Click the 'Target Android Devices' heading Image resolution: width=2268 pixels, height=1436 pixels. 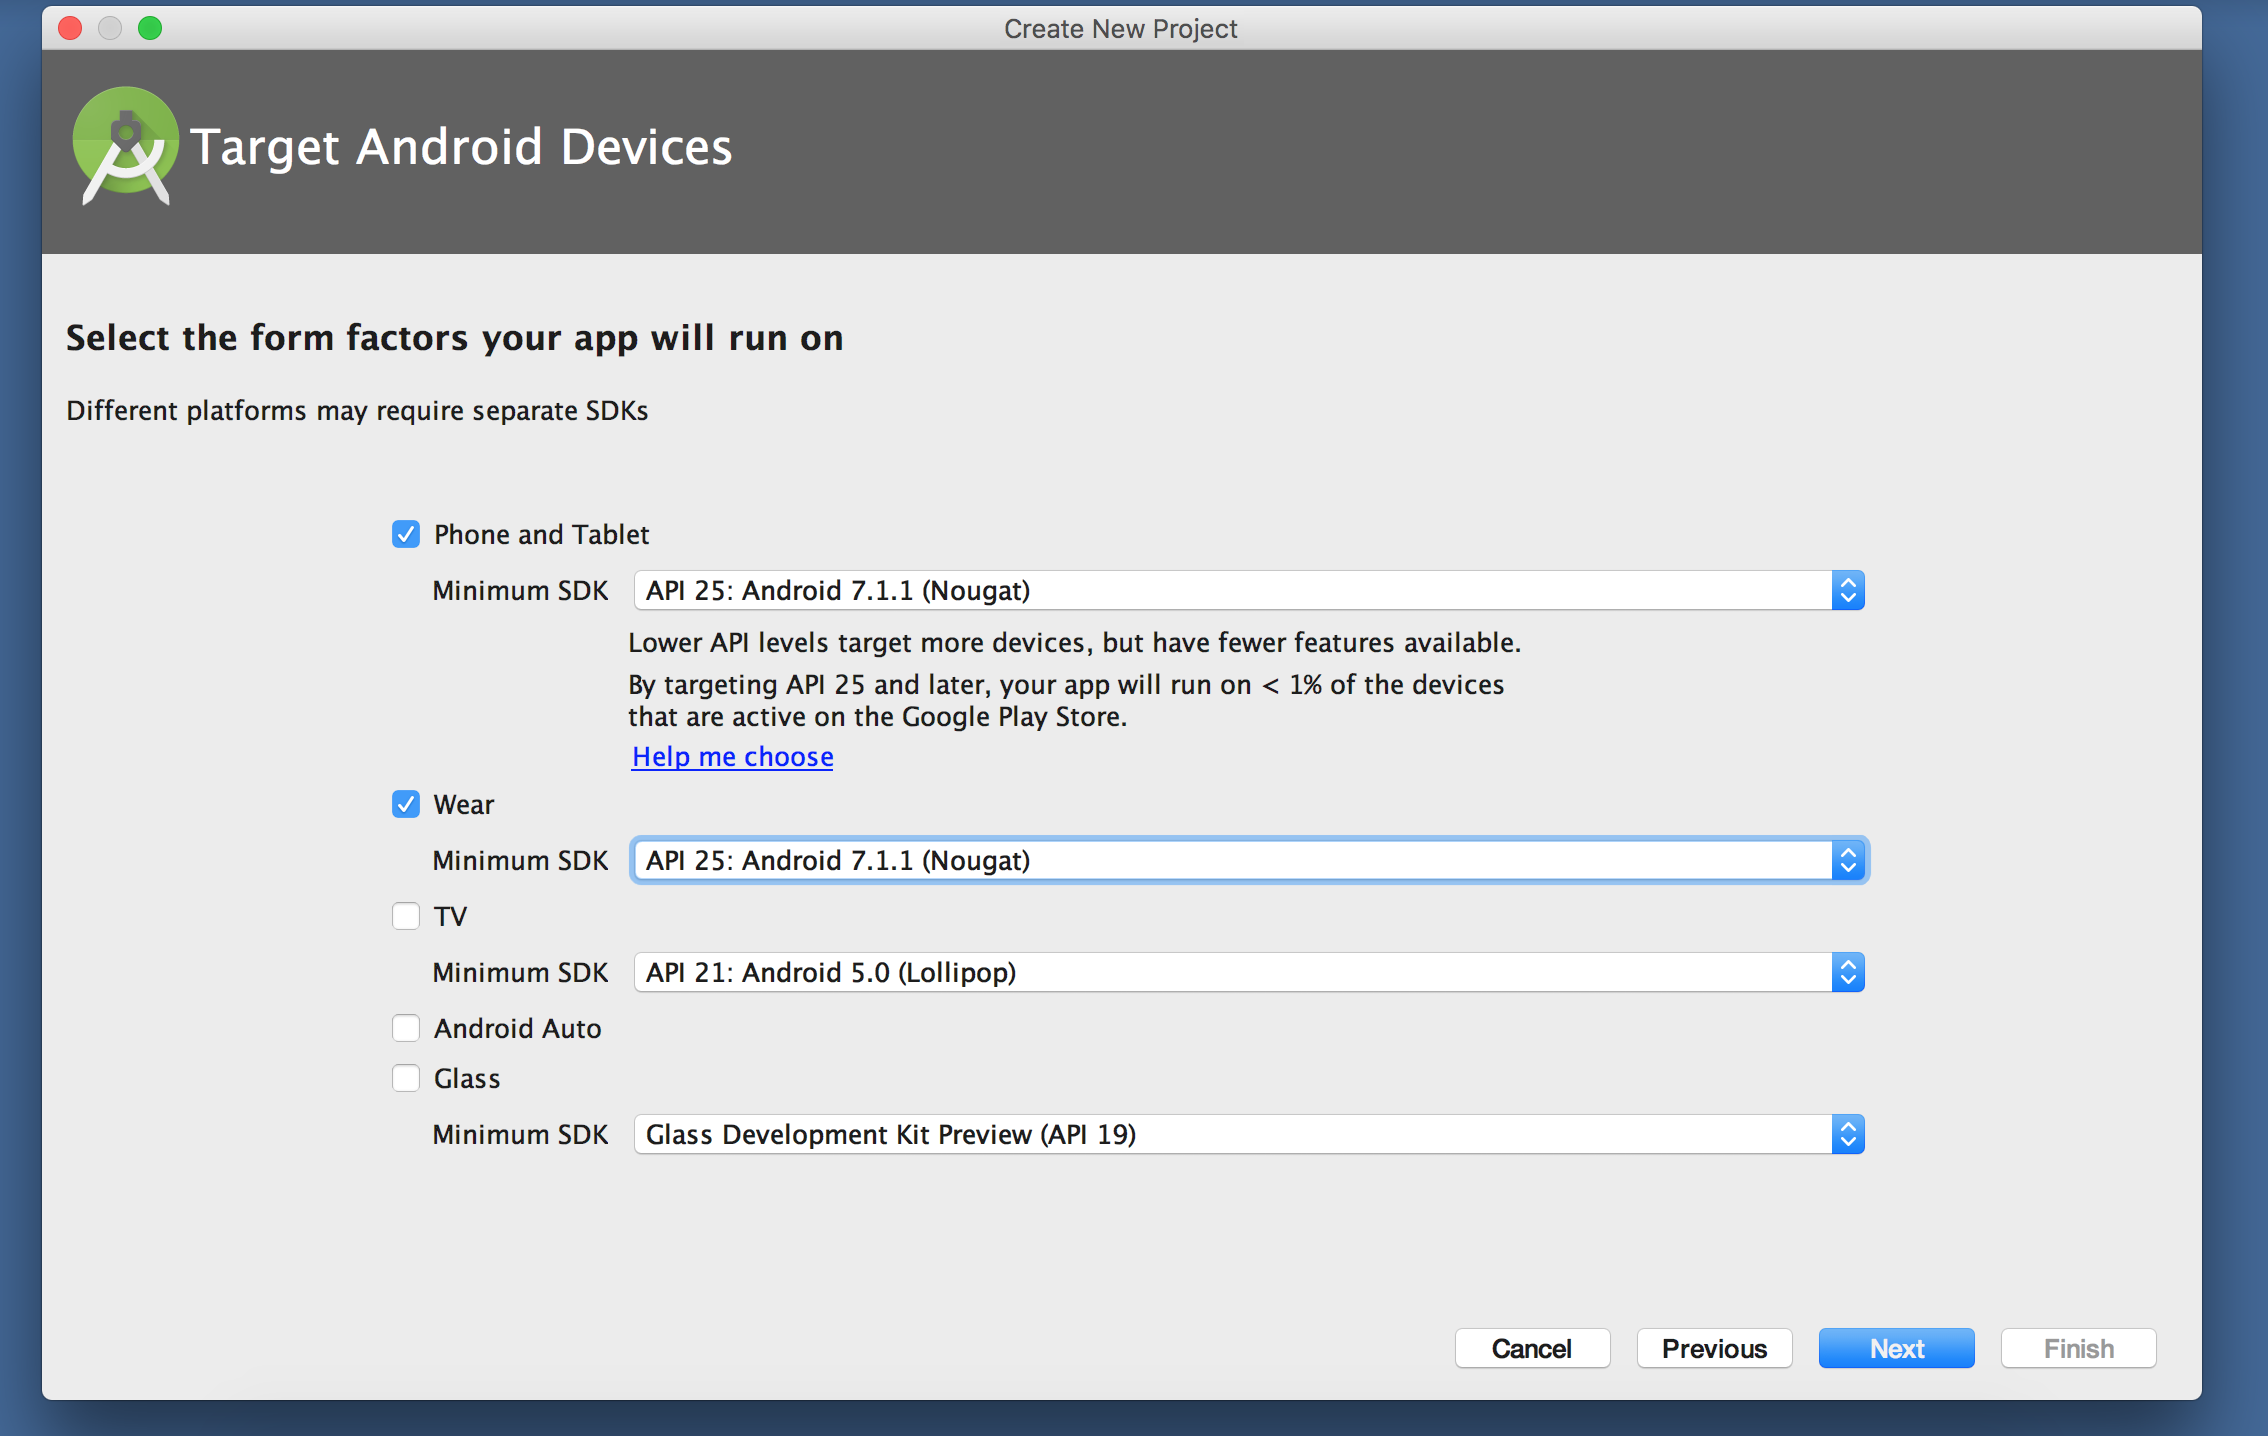click(x=461, y=147)
